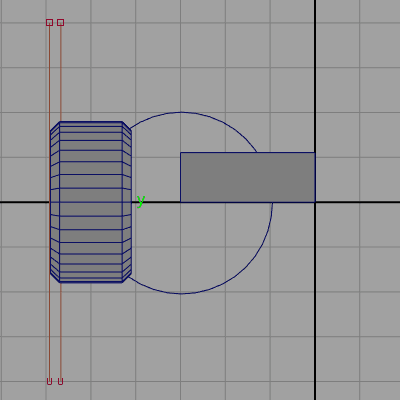
Task: Click the left red square handle
Action: tap(49, 22)
